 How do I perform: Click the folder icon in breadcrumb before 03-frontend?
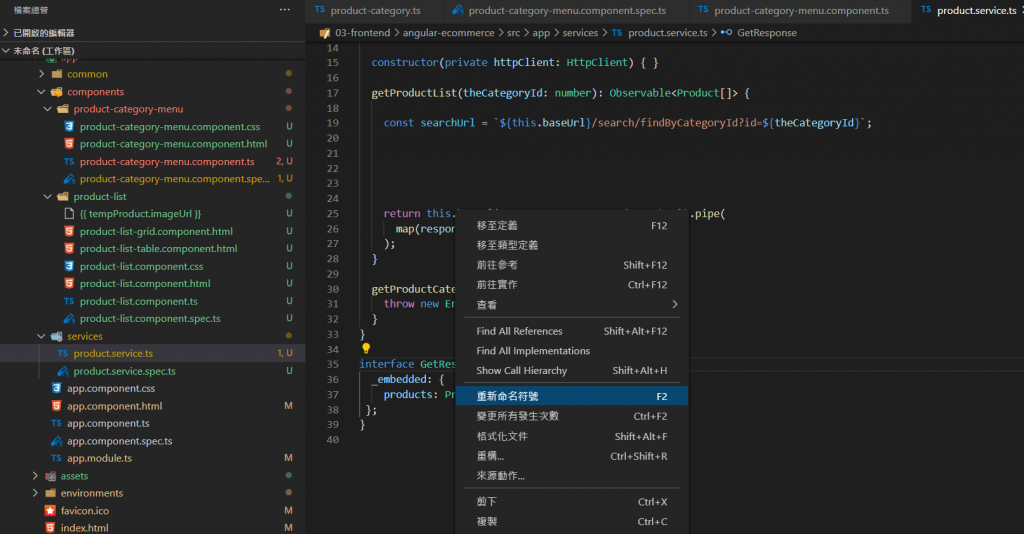325,33
